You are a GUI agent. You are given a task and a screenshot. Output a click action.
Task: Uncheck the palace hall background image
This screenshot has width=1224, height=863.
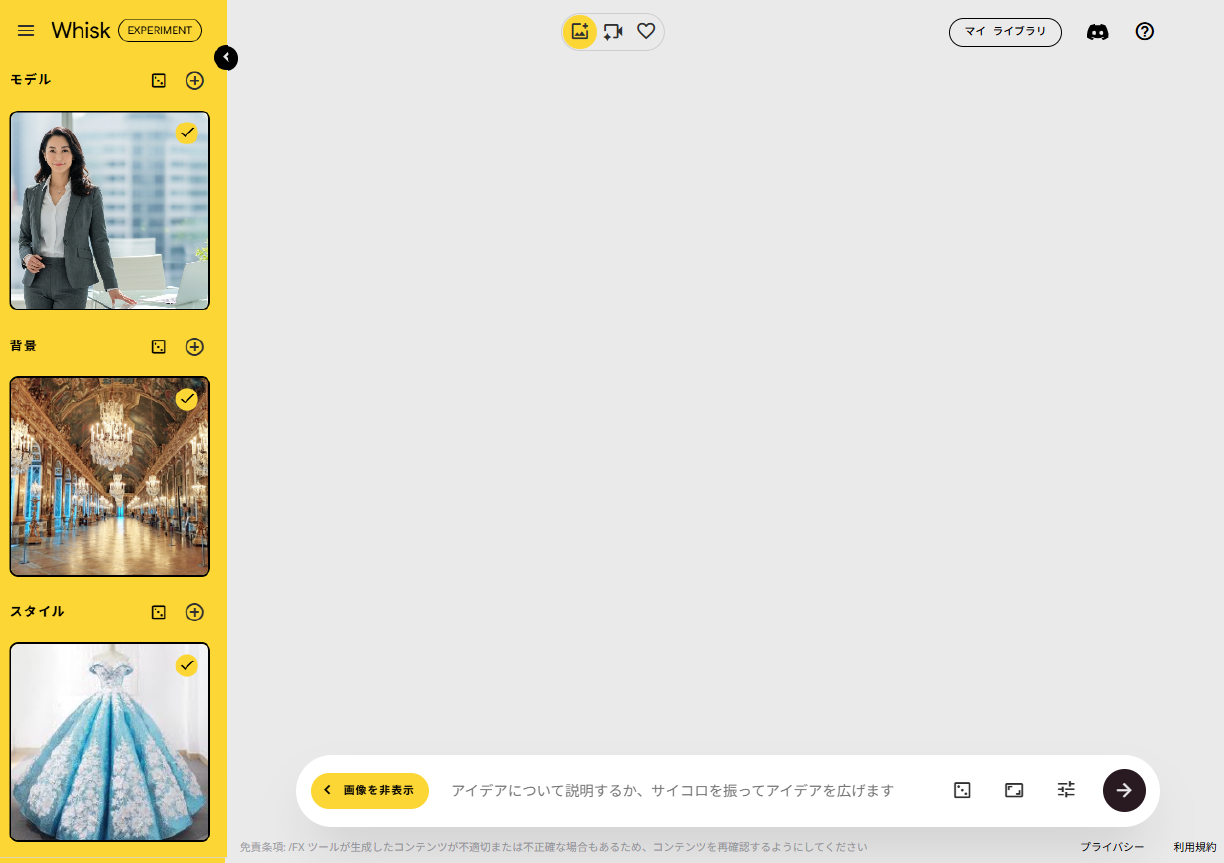point(187,399)
